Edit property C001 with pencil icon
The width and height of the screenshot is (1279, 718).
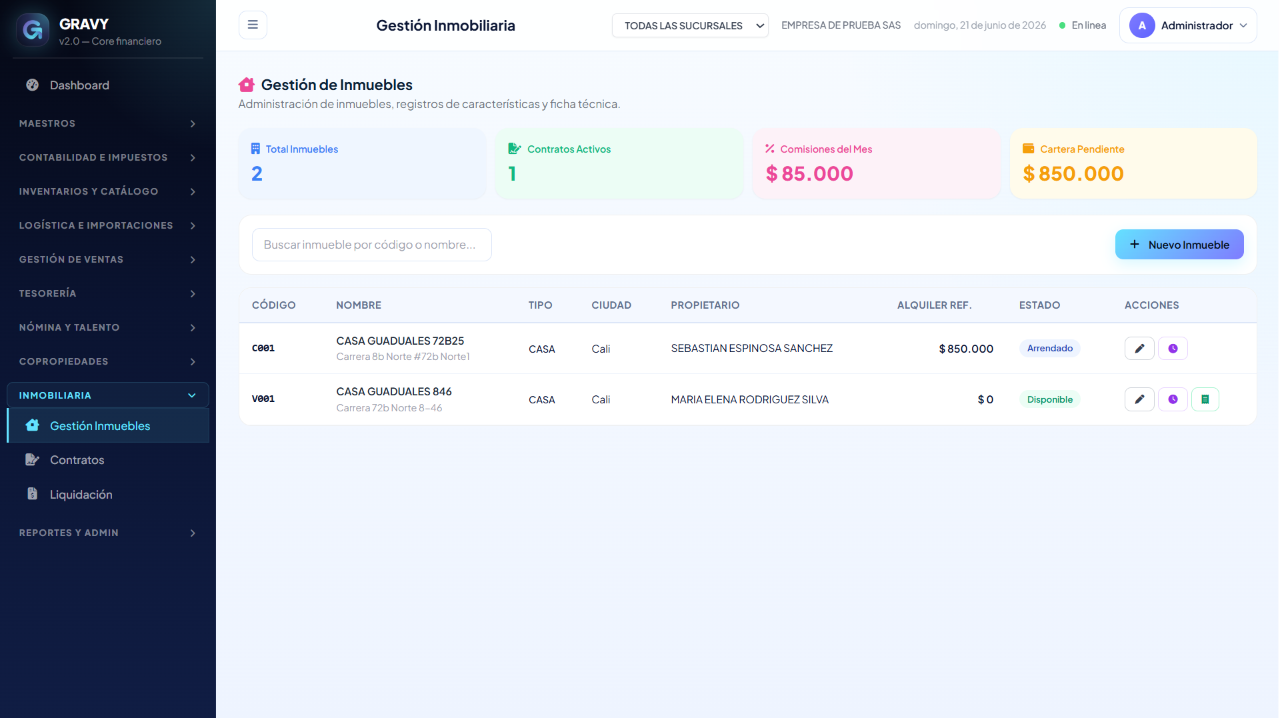[1139, 349]
